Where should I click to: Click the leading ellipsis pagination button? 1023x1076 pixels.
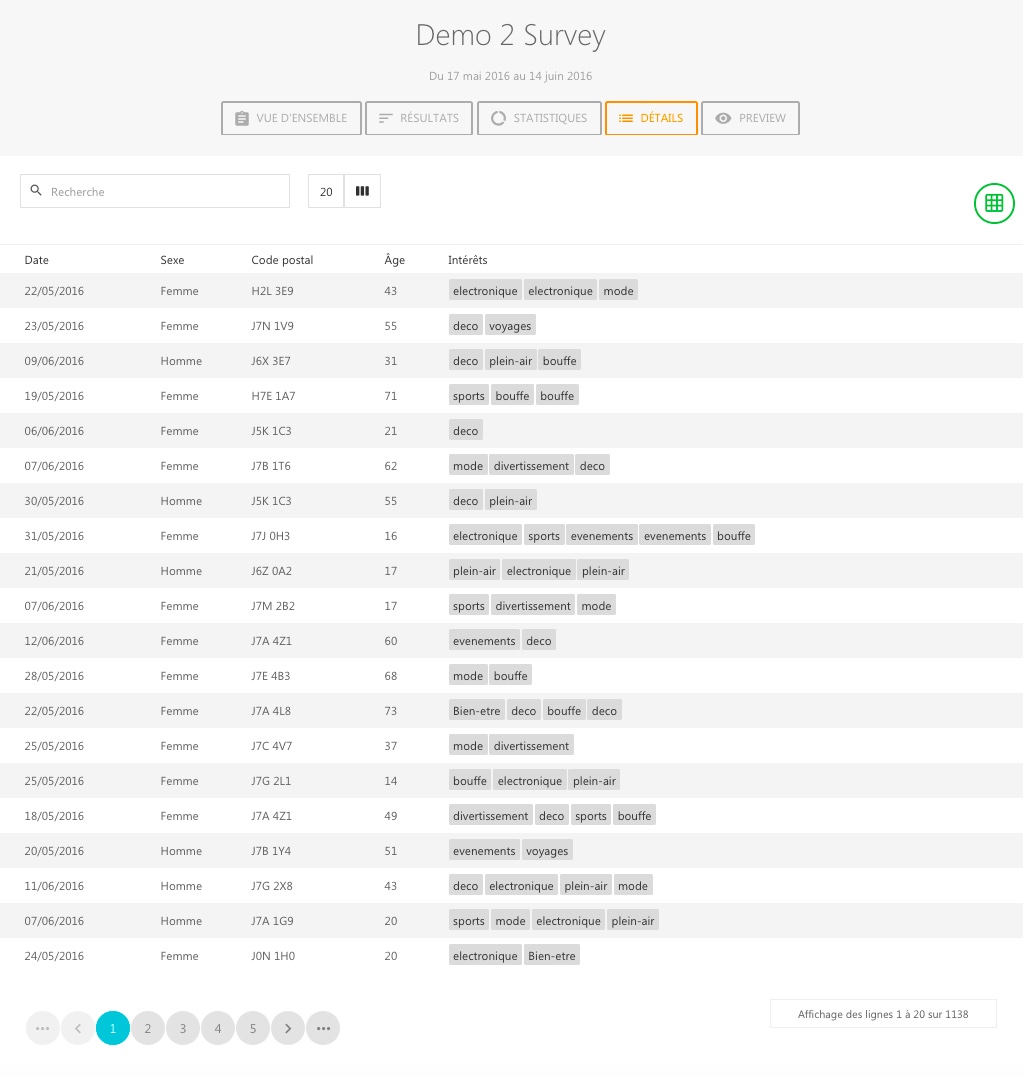pos(43,1028)
